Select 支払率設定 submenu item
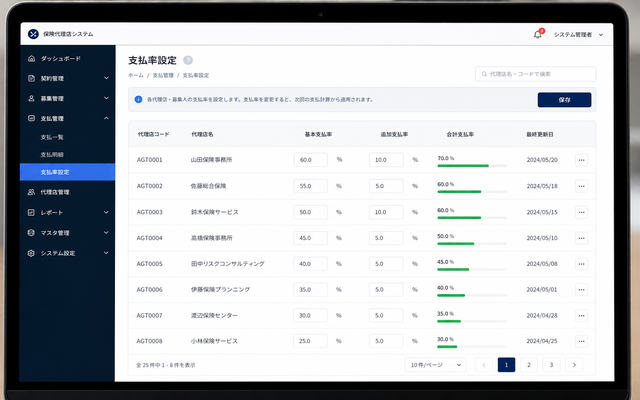The width and height of the screenshot is (640, 400). tap(67, 172)
